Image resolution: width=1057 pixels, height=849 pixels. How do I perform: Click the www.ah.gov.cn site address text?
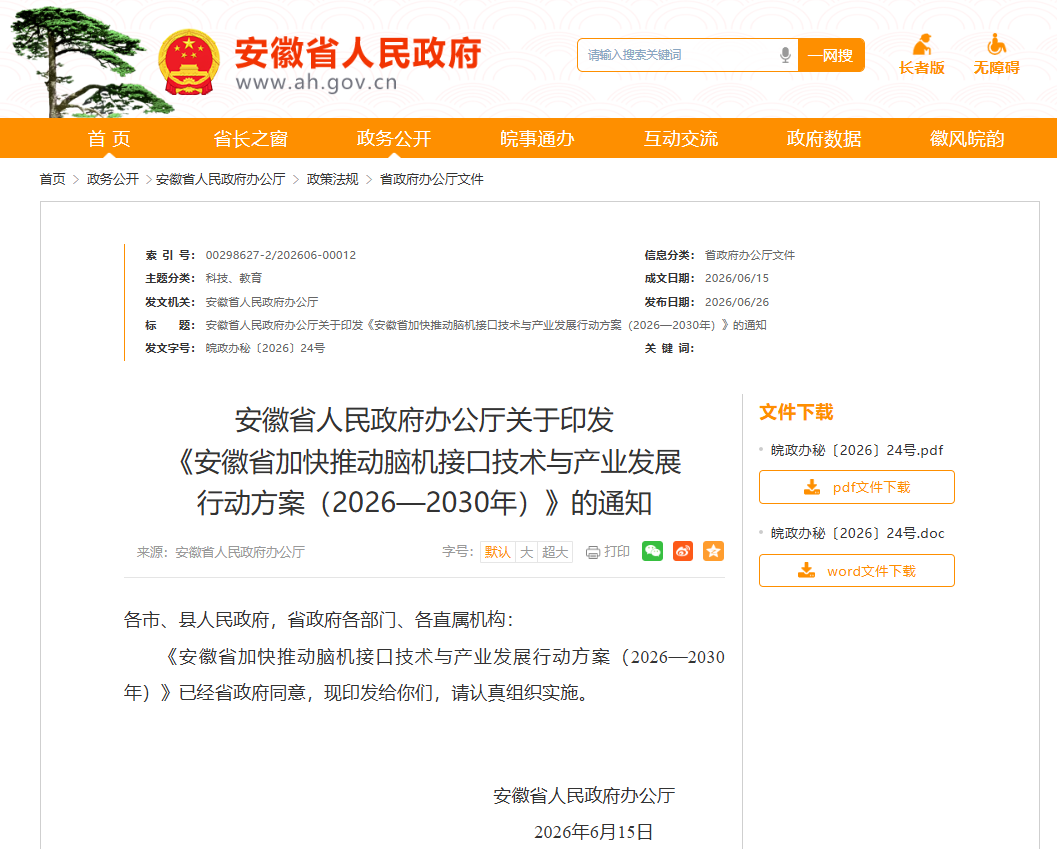pos(316,82)
